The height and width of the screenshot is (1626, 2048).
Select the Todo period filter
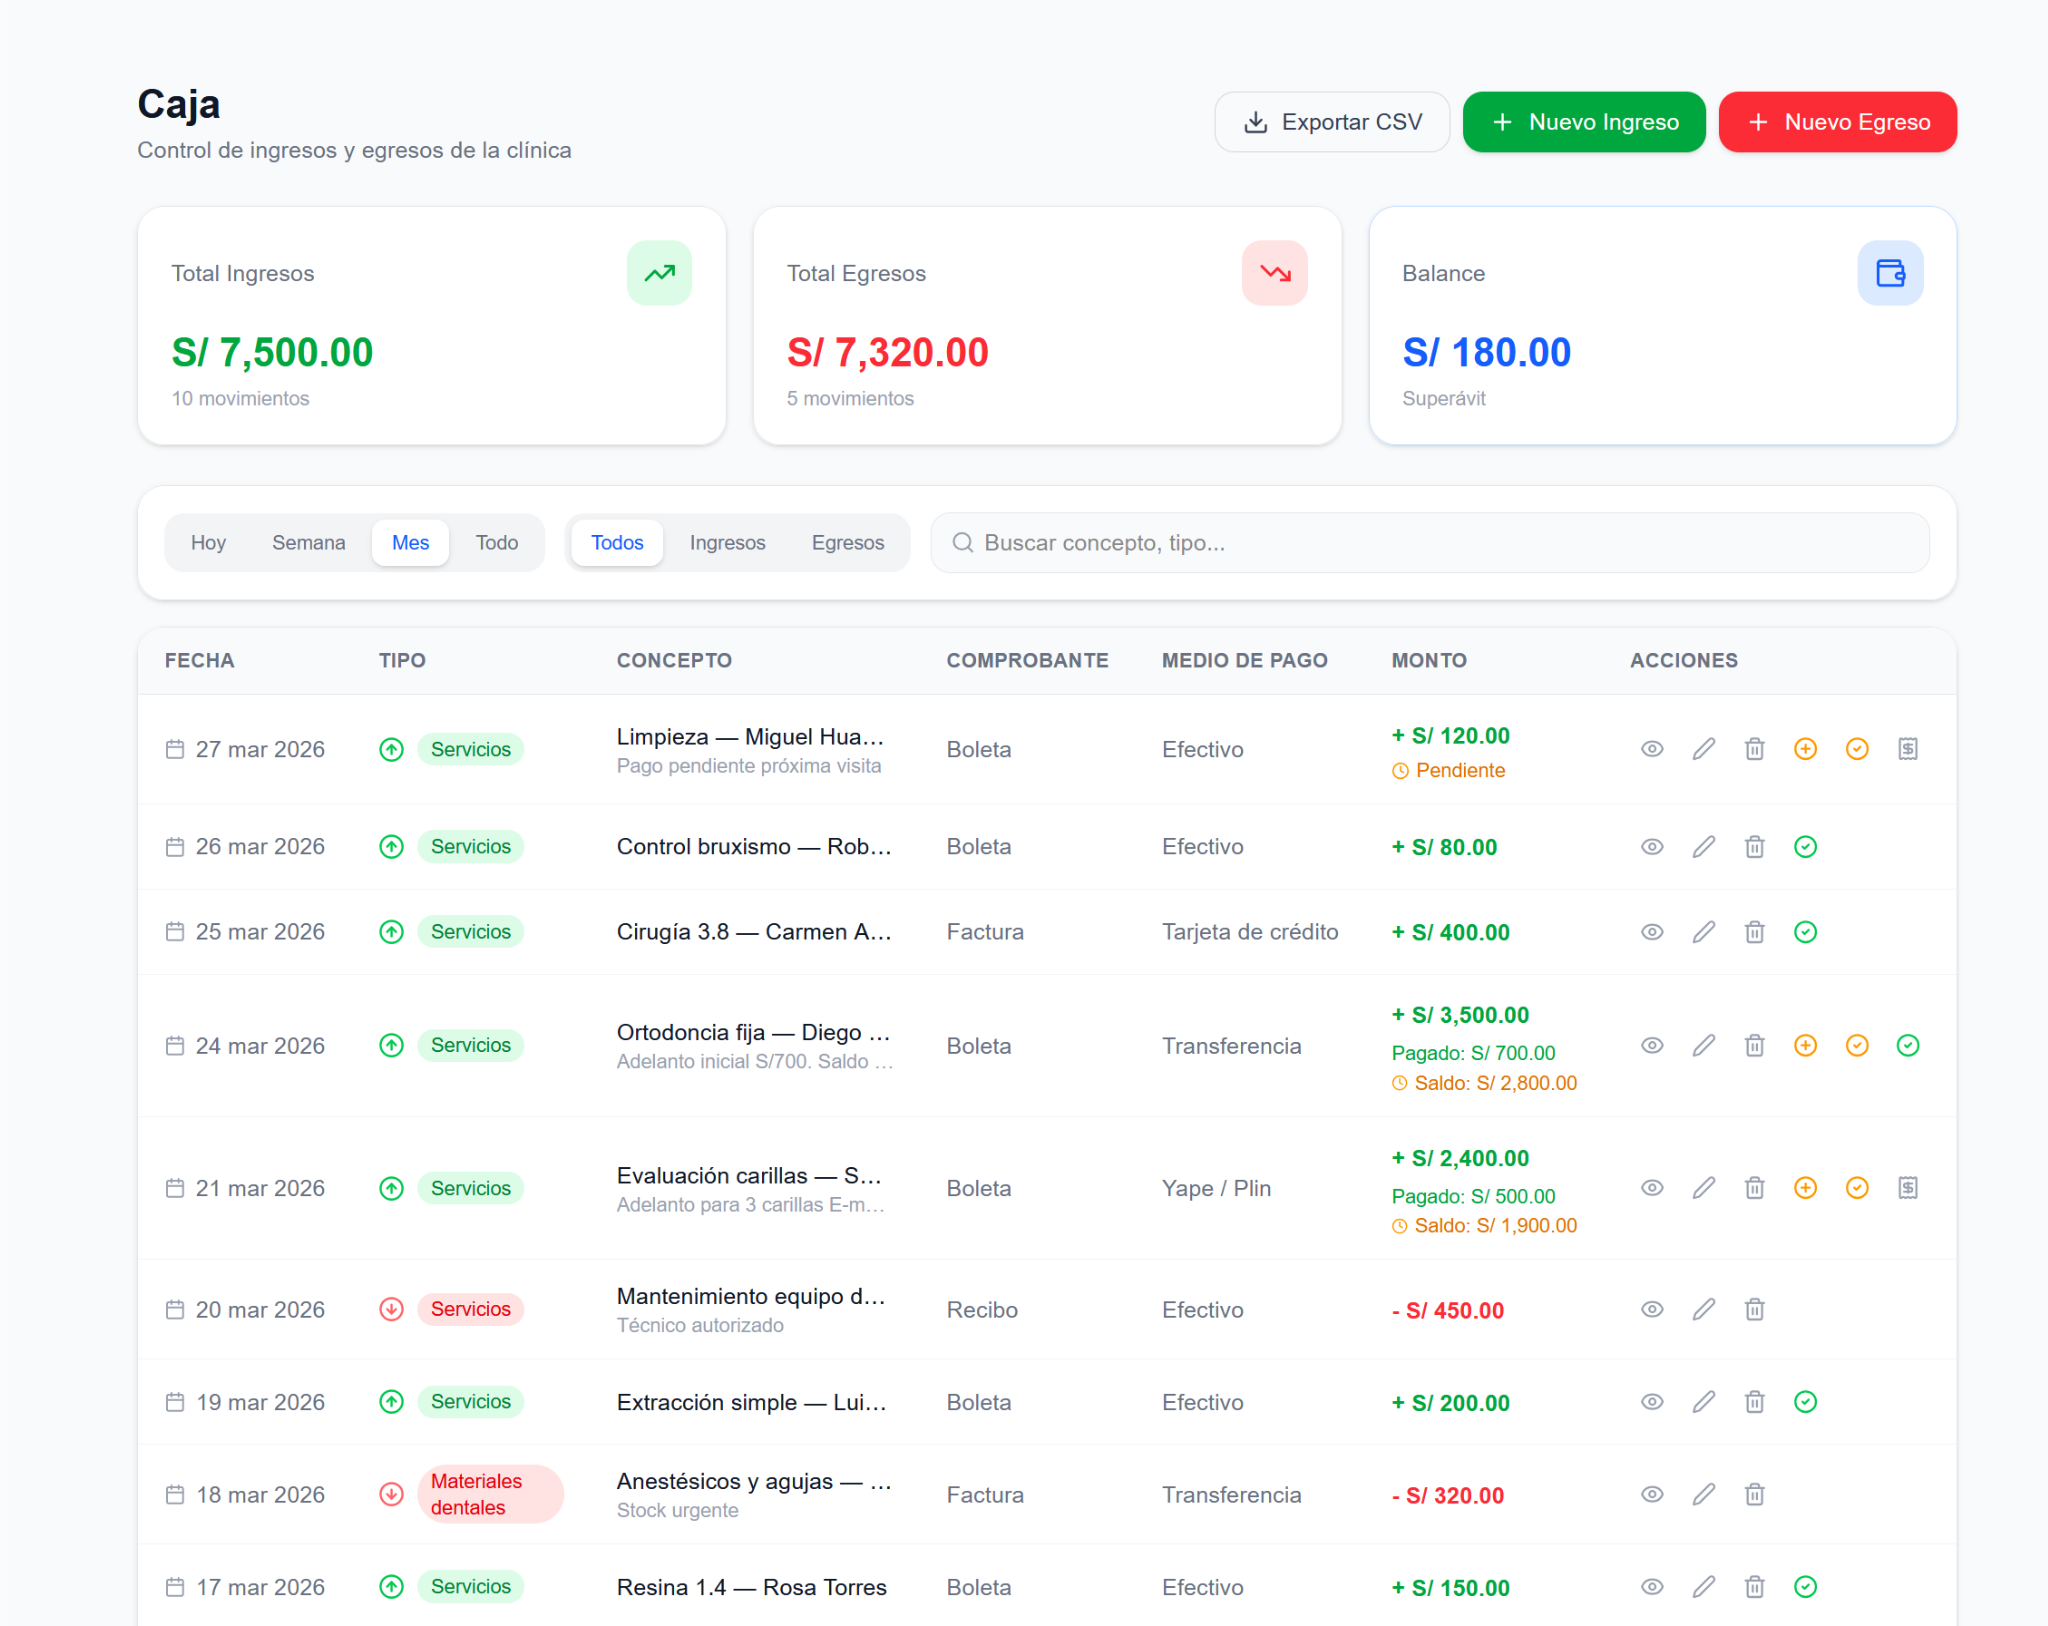tap(496, 543)
